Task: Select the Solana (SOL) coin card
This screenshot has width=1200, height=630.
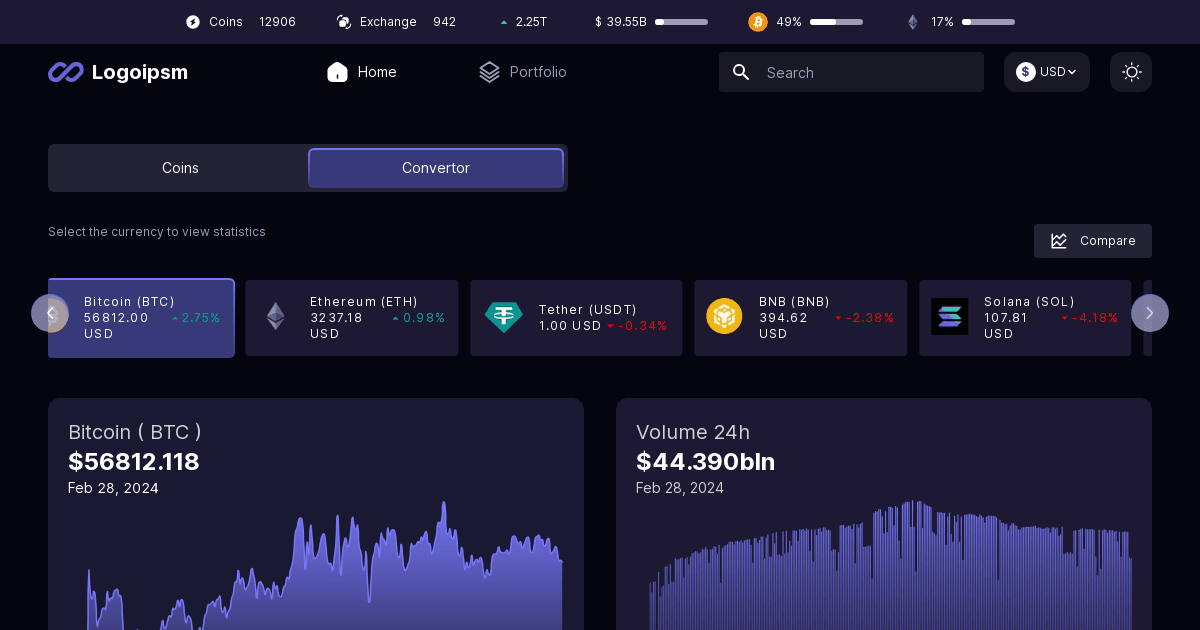Action: pos(1025,318)
